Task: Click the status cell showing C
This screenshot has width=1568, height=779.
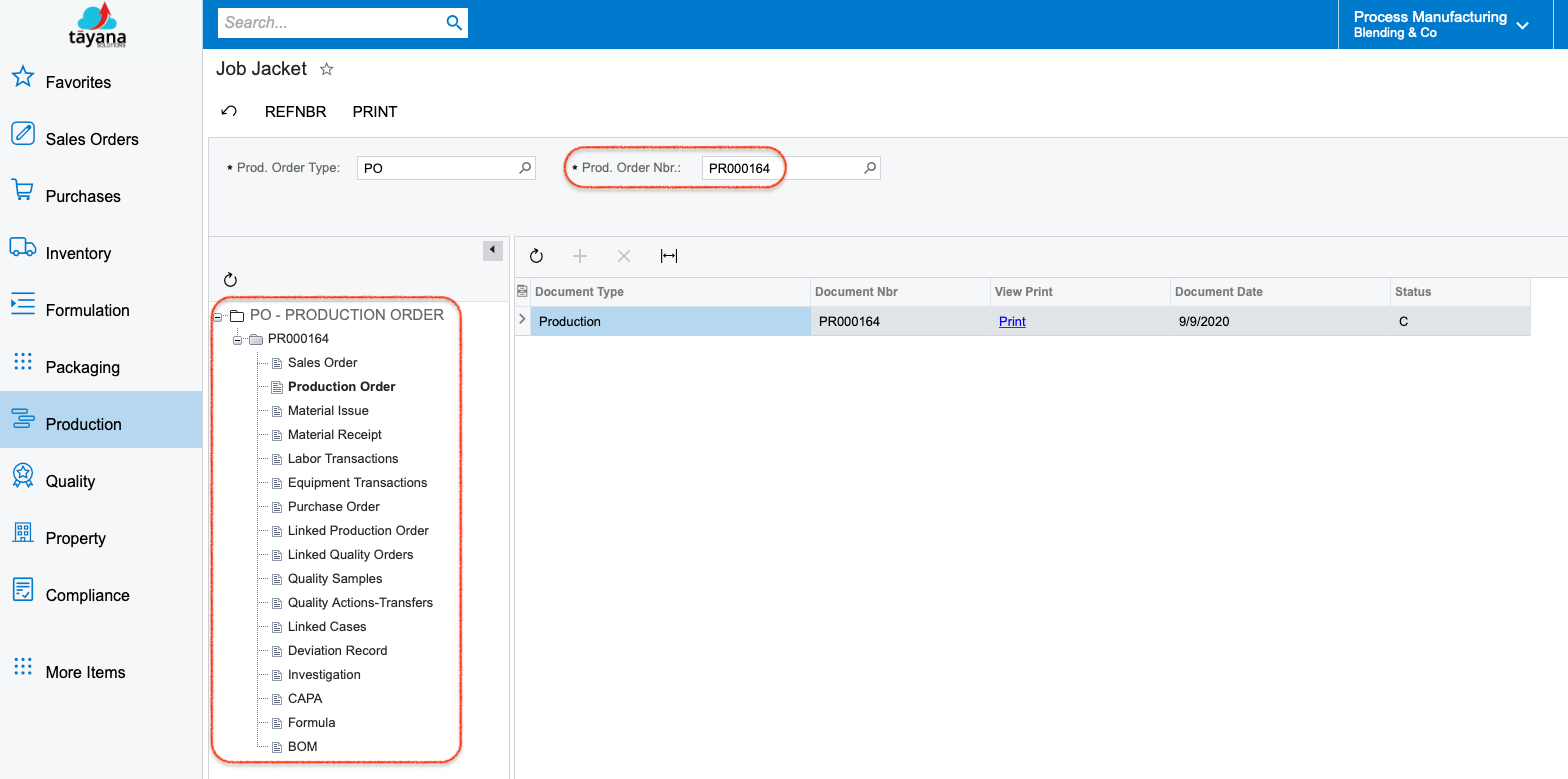Action: [x=1460, y=321]
